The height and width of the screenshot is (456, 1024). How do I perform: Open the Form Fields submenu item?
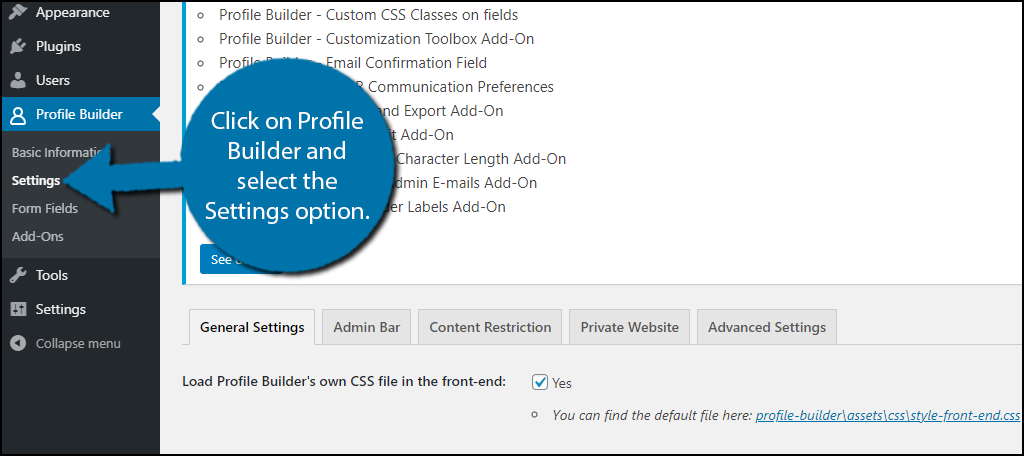44,208
